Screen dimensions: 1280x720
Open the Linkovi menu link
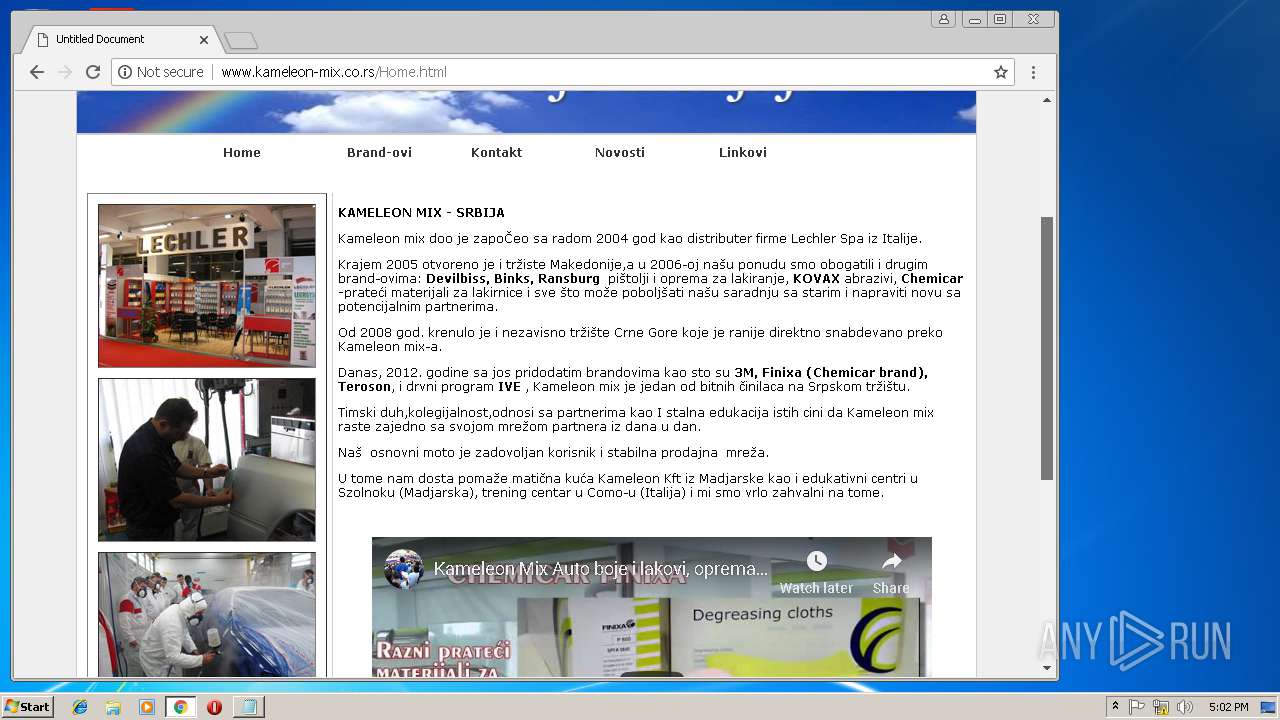click(x=743, y=153)
